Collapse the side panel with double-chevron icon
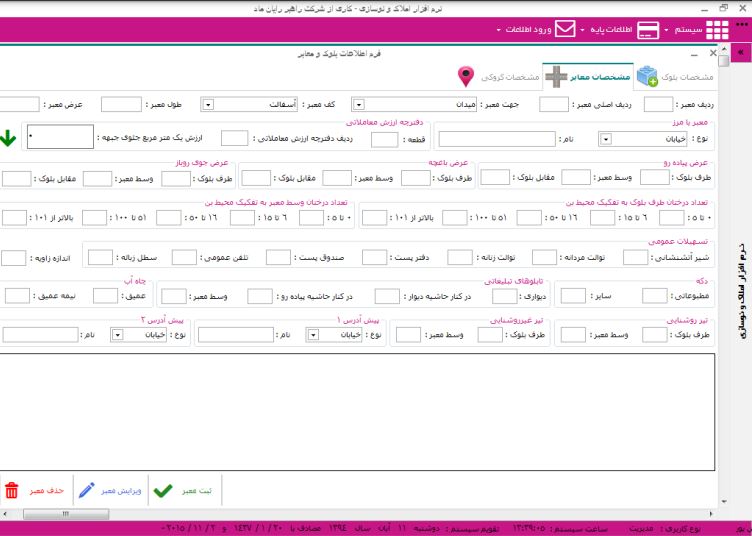 pos(742,52)
